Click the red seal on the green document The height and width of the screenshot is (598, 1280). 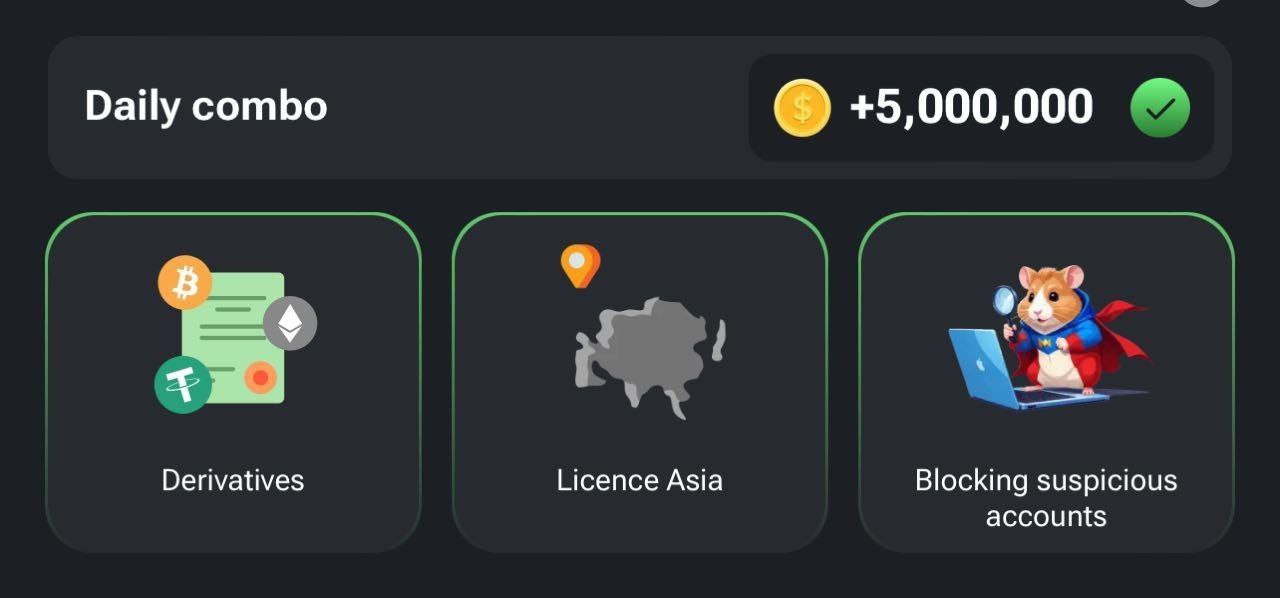pyautogui.click(x=260, y=376)
